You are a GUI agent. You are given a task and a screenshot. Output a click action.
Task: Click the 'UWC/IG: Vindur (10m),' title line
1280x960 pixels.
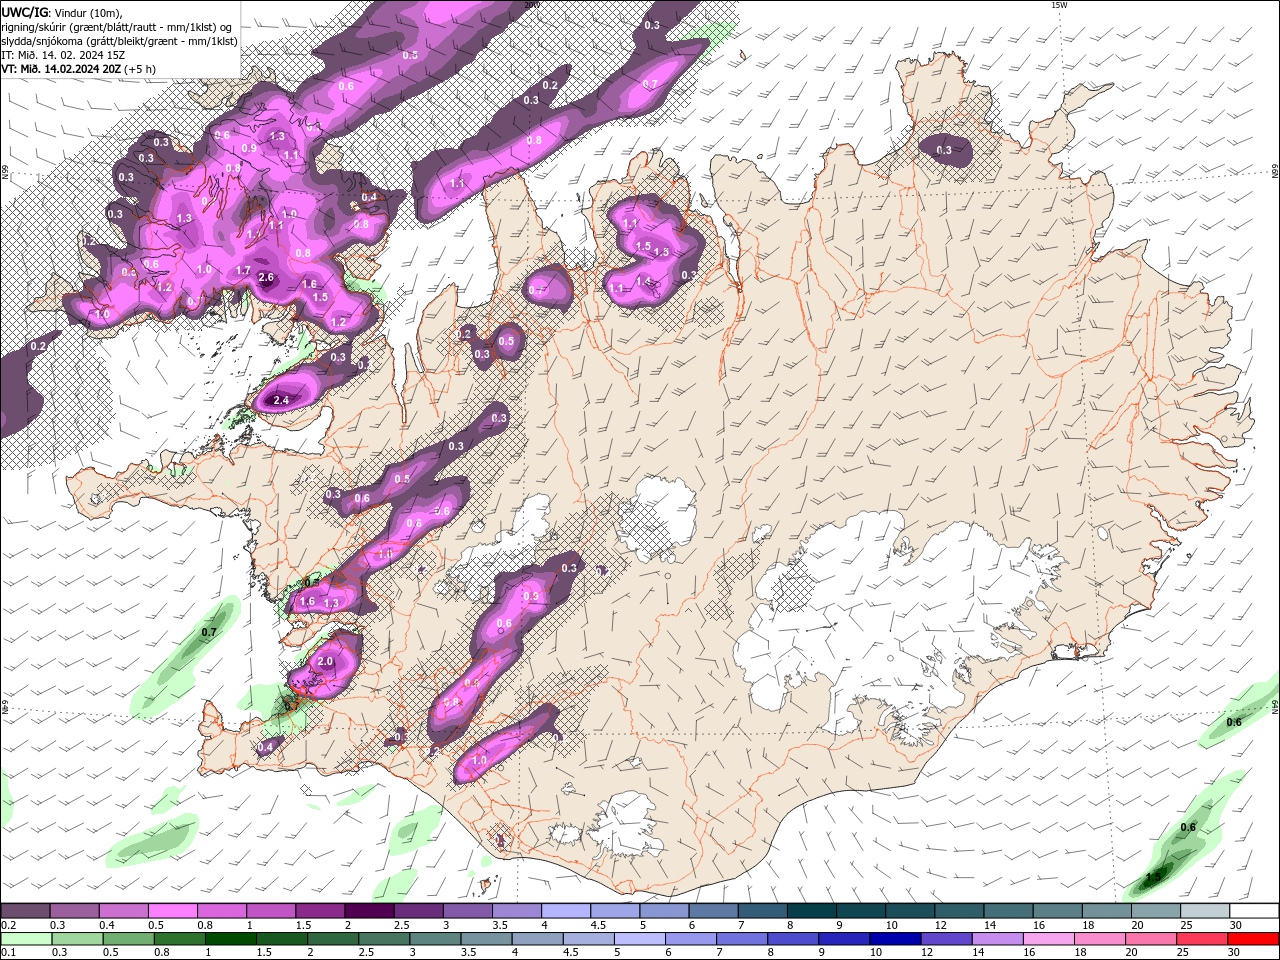[x=62, y=12]
